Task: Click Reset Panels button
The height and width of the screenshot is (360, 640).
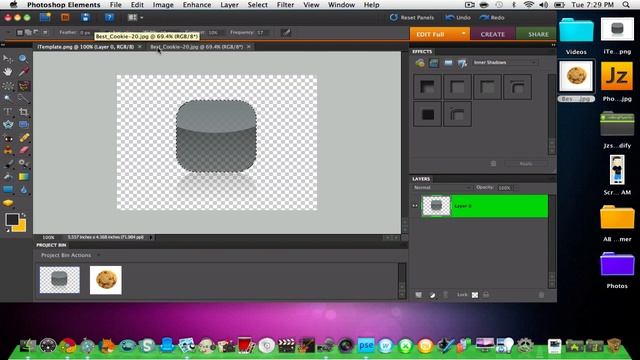Action: point(412,18)
